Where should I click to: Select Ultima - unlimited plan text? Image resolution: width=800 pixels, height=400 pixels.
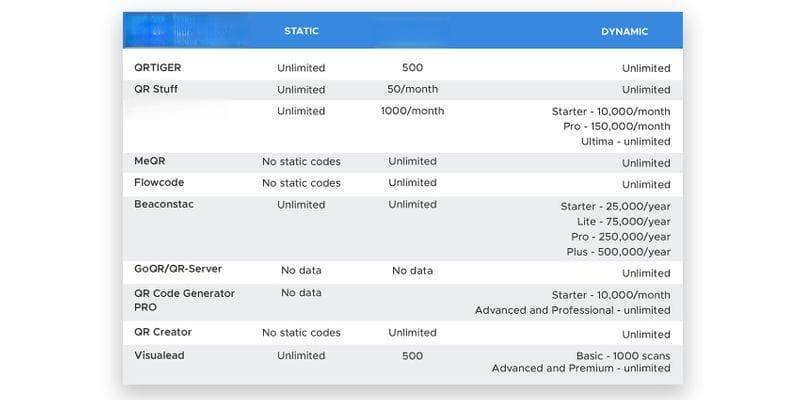click(x=626, y=141)
